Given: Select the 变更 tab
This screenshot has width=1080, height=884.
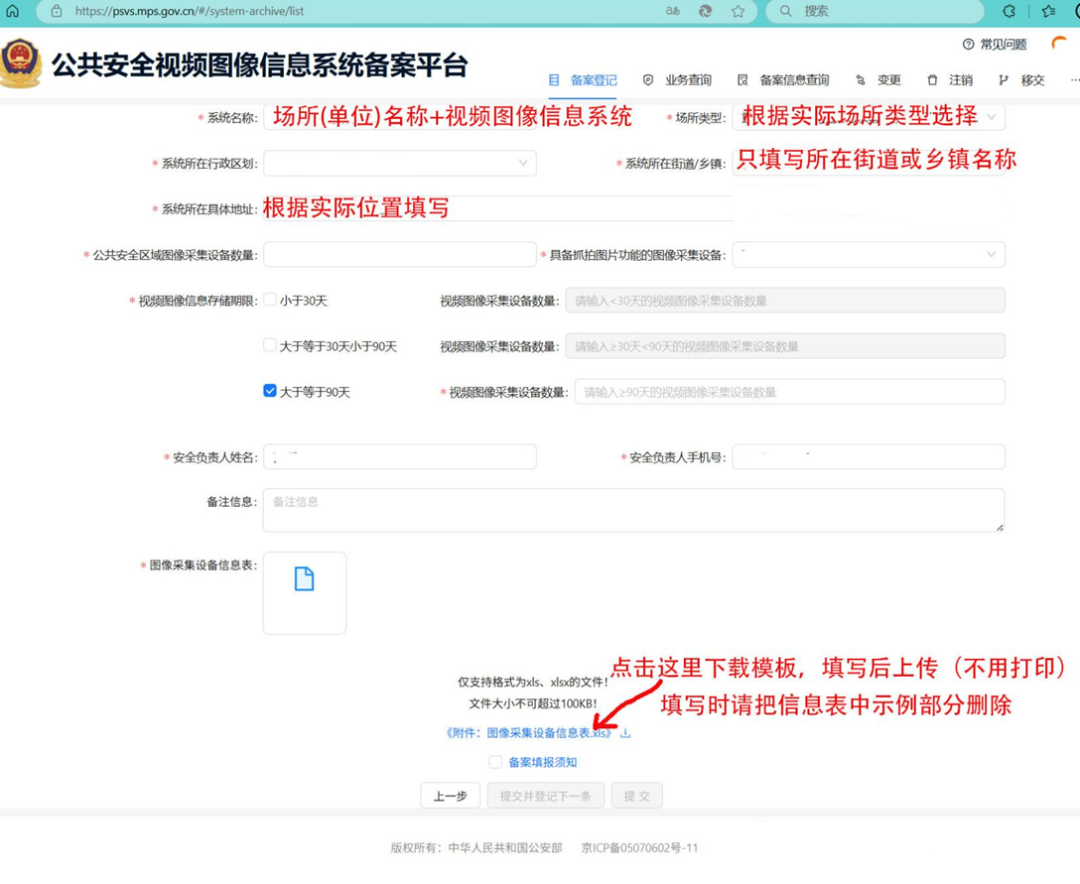Looking at the screenshot, I should 878,80.
